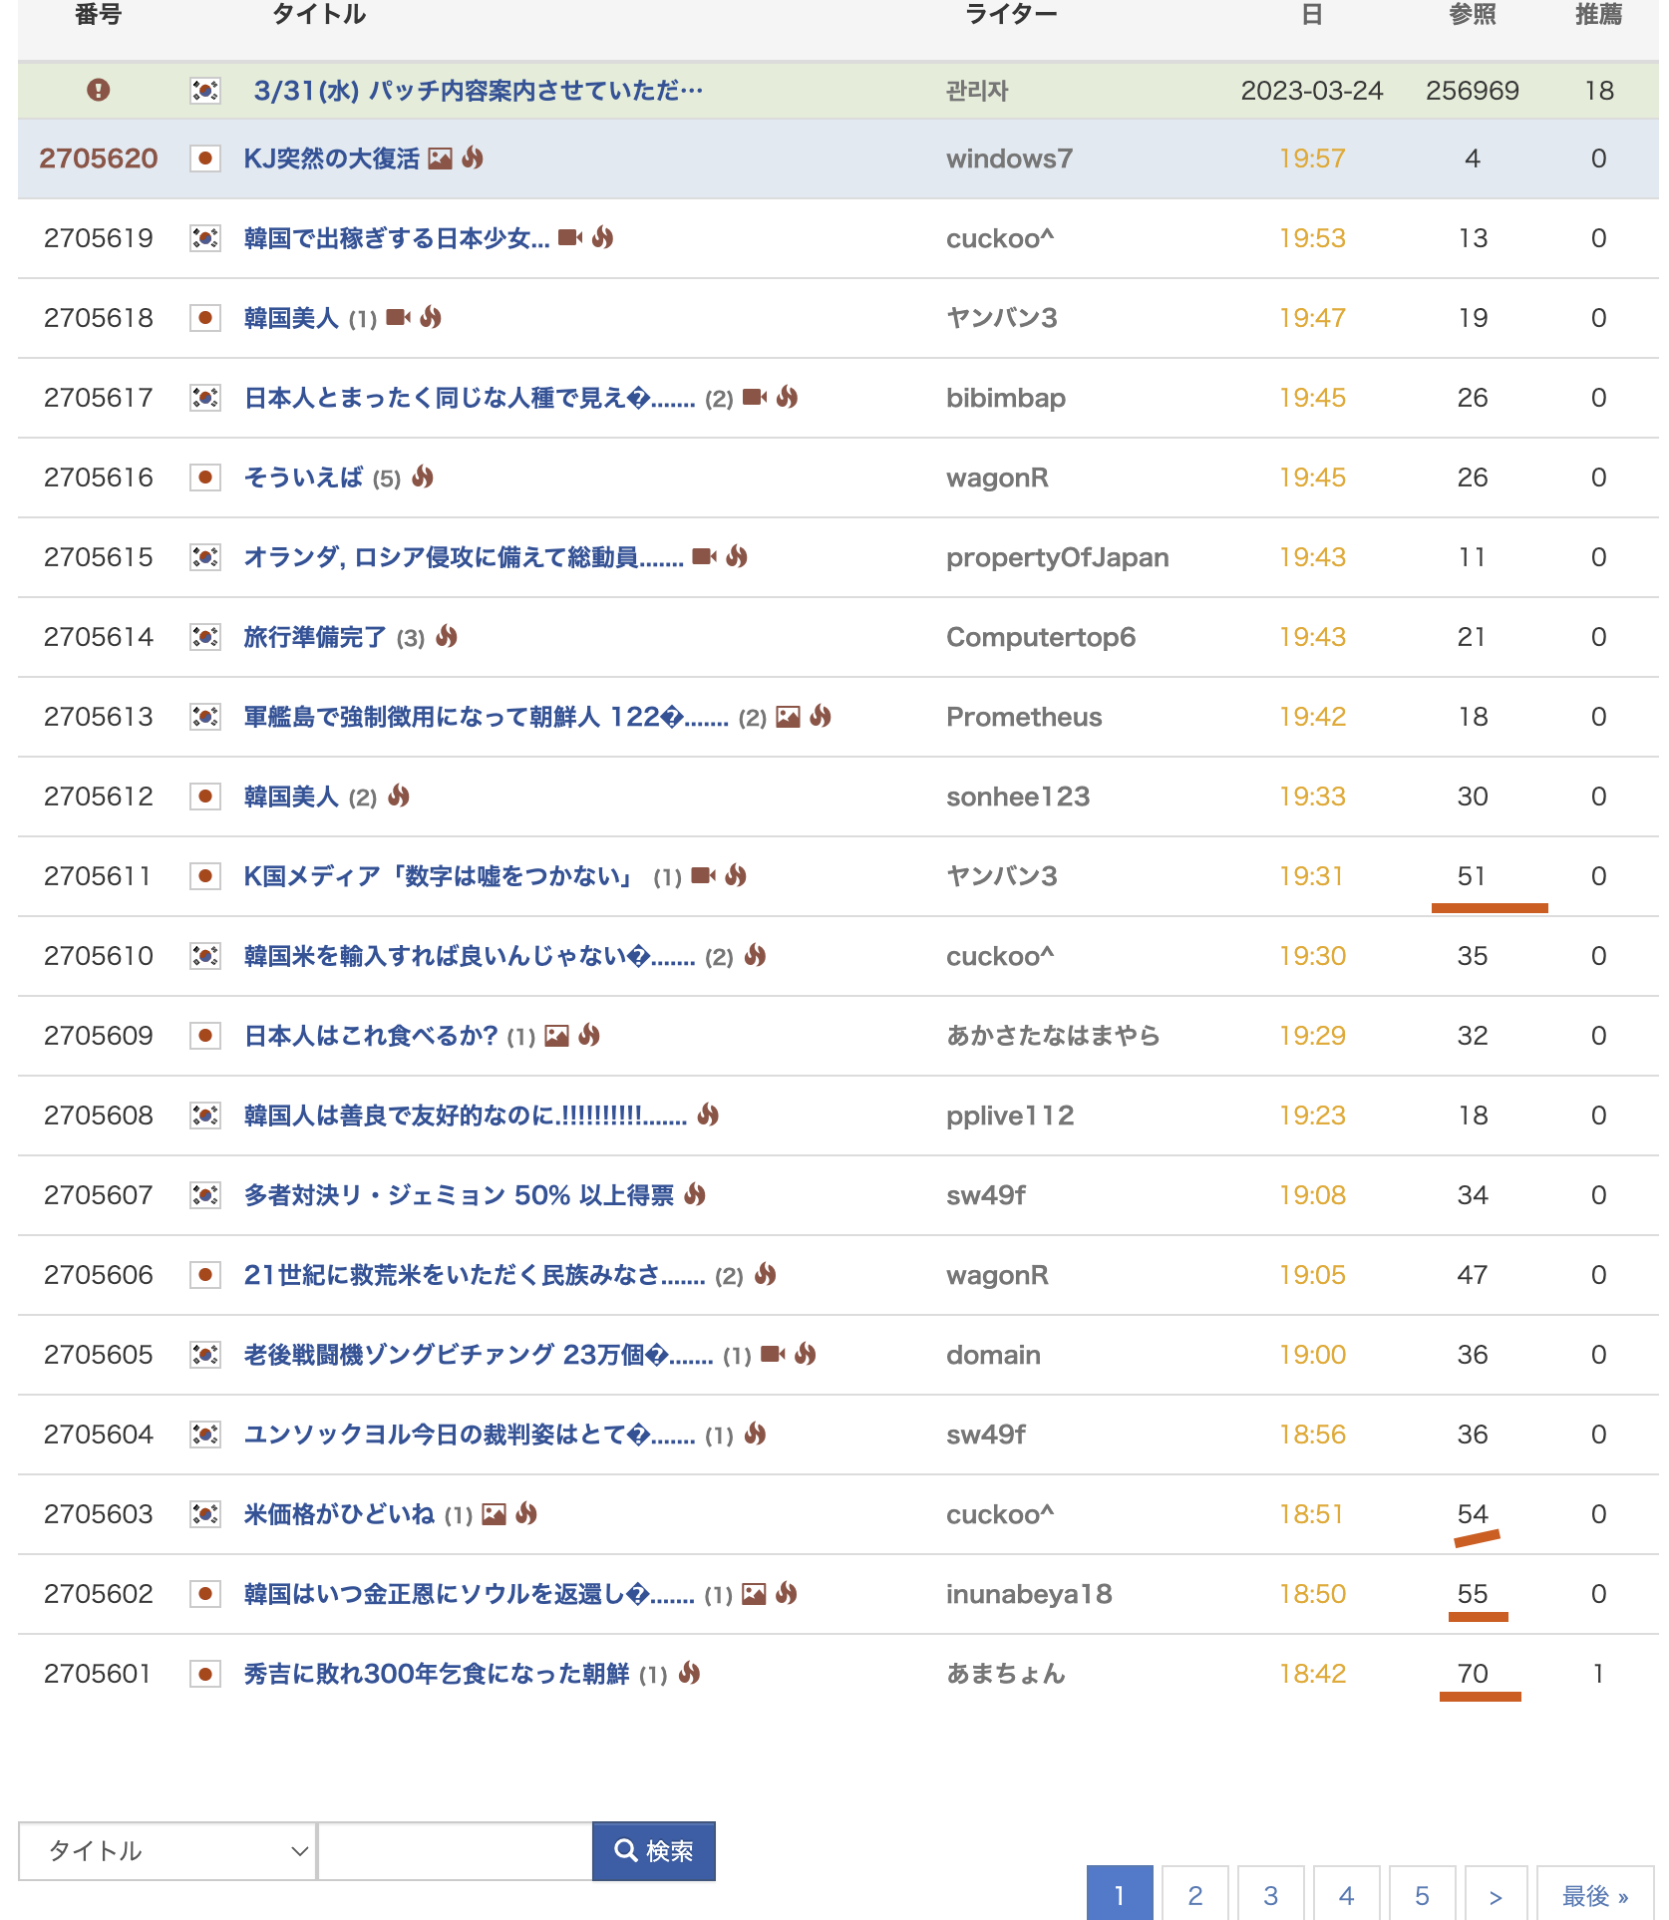Click the flame icon on post 2705616
The width and height of the screenshot is (1669, 1920).
[423, 477]
